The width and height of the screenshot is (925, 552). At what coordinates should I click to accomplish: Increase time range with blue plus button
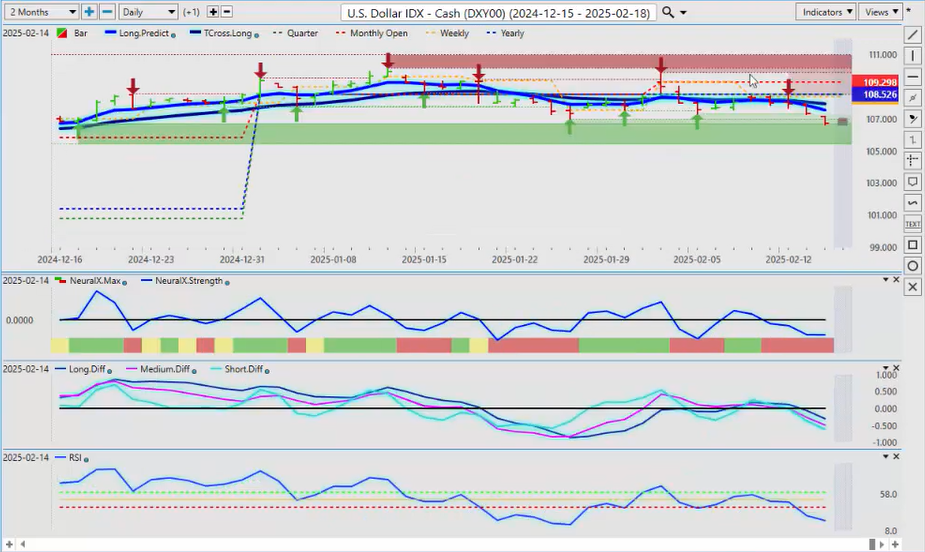tap(89, 12)
